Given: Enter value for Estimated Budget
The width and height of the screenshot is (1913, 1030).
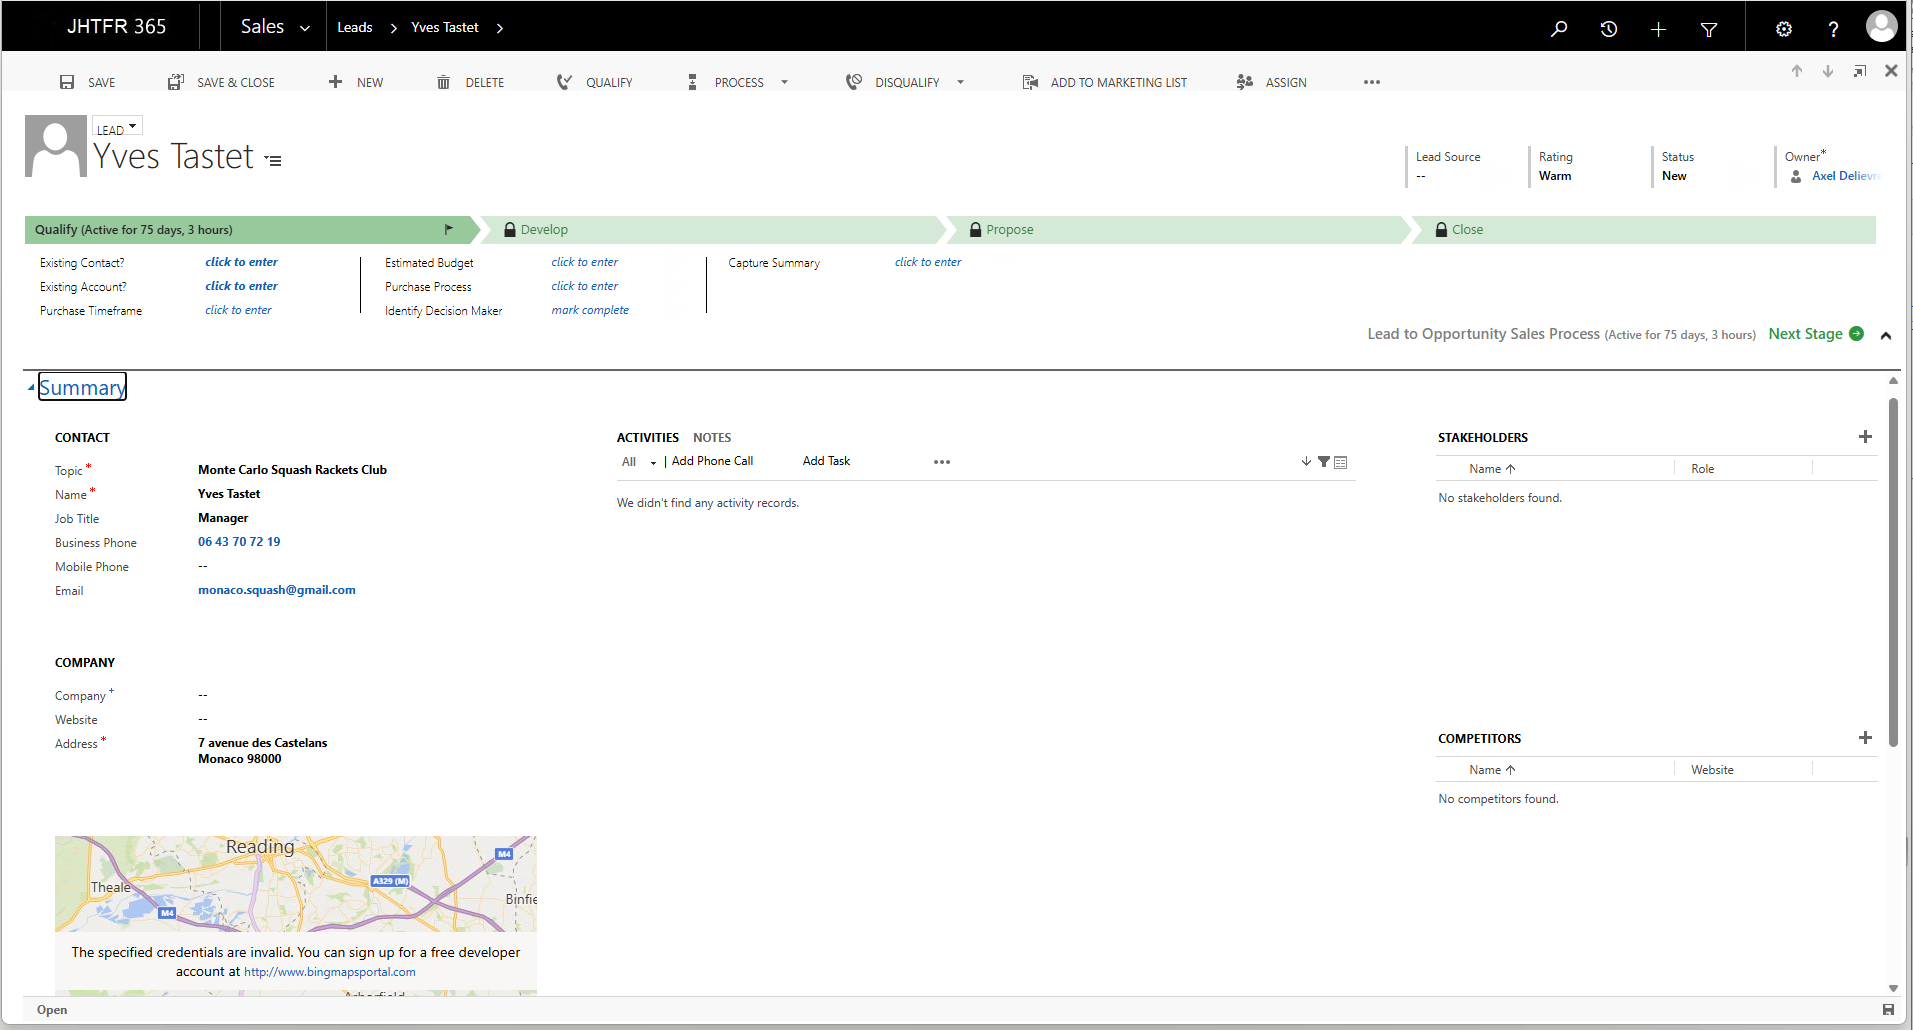Looking at the screenshot, I should point(584,262).
